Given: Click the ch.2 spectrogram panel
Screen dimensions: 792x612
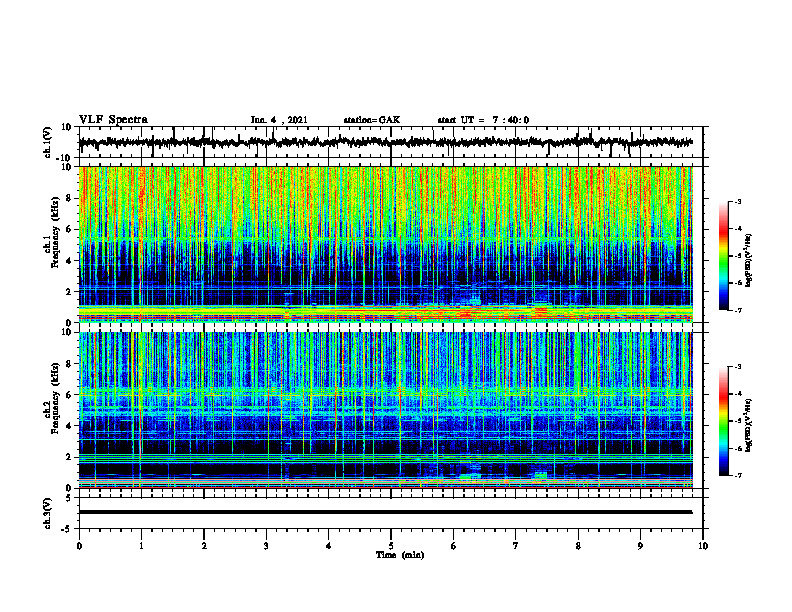Looking at the screenshot, I should coord(385,410).
